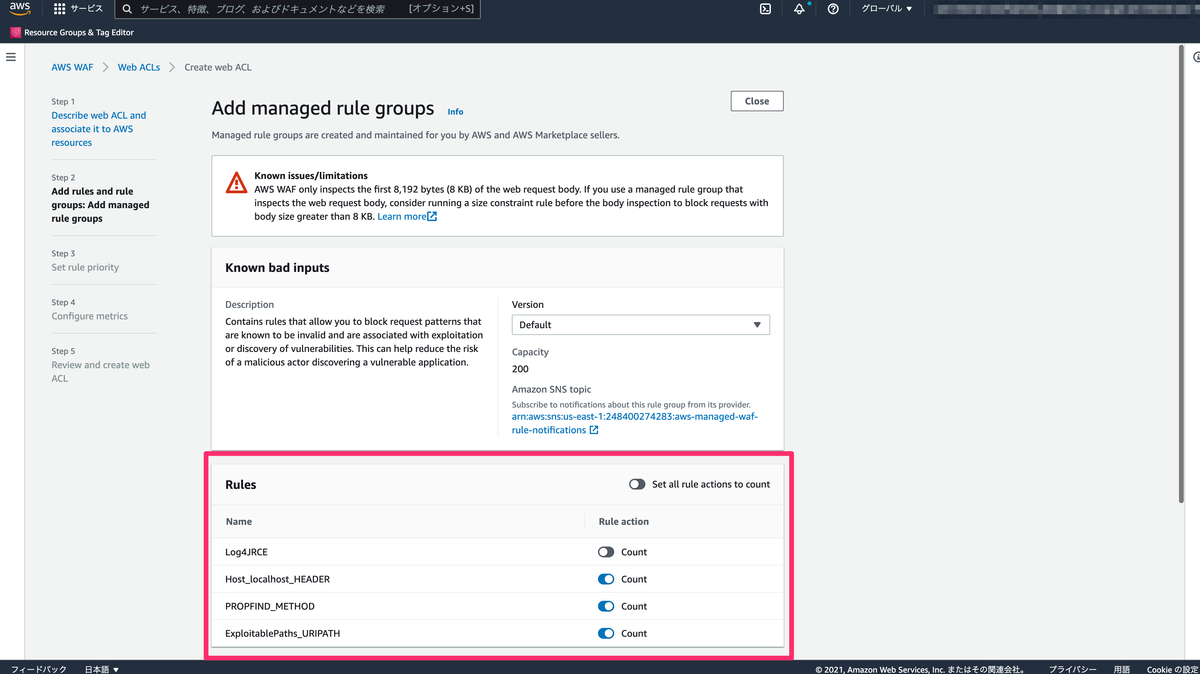
Task: Disable the Host_localhost_HEADER count toggle
Action: pyautogui.click(x=604, y=578)
